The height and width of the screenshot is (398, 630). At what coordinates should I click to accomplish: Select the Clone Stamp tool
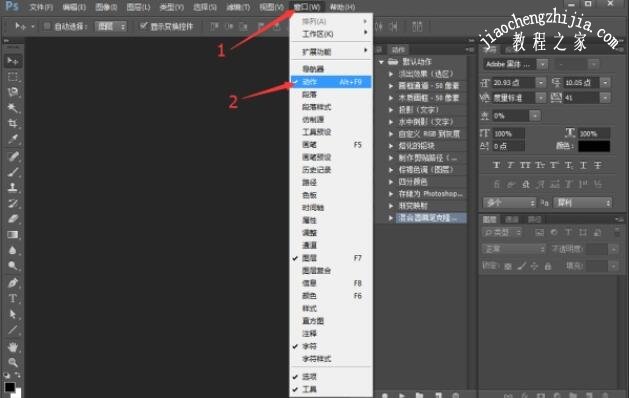pos(13,187)
